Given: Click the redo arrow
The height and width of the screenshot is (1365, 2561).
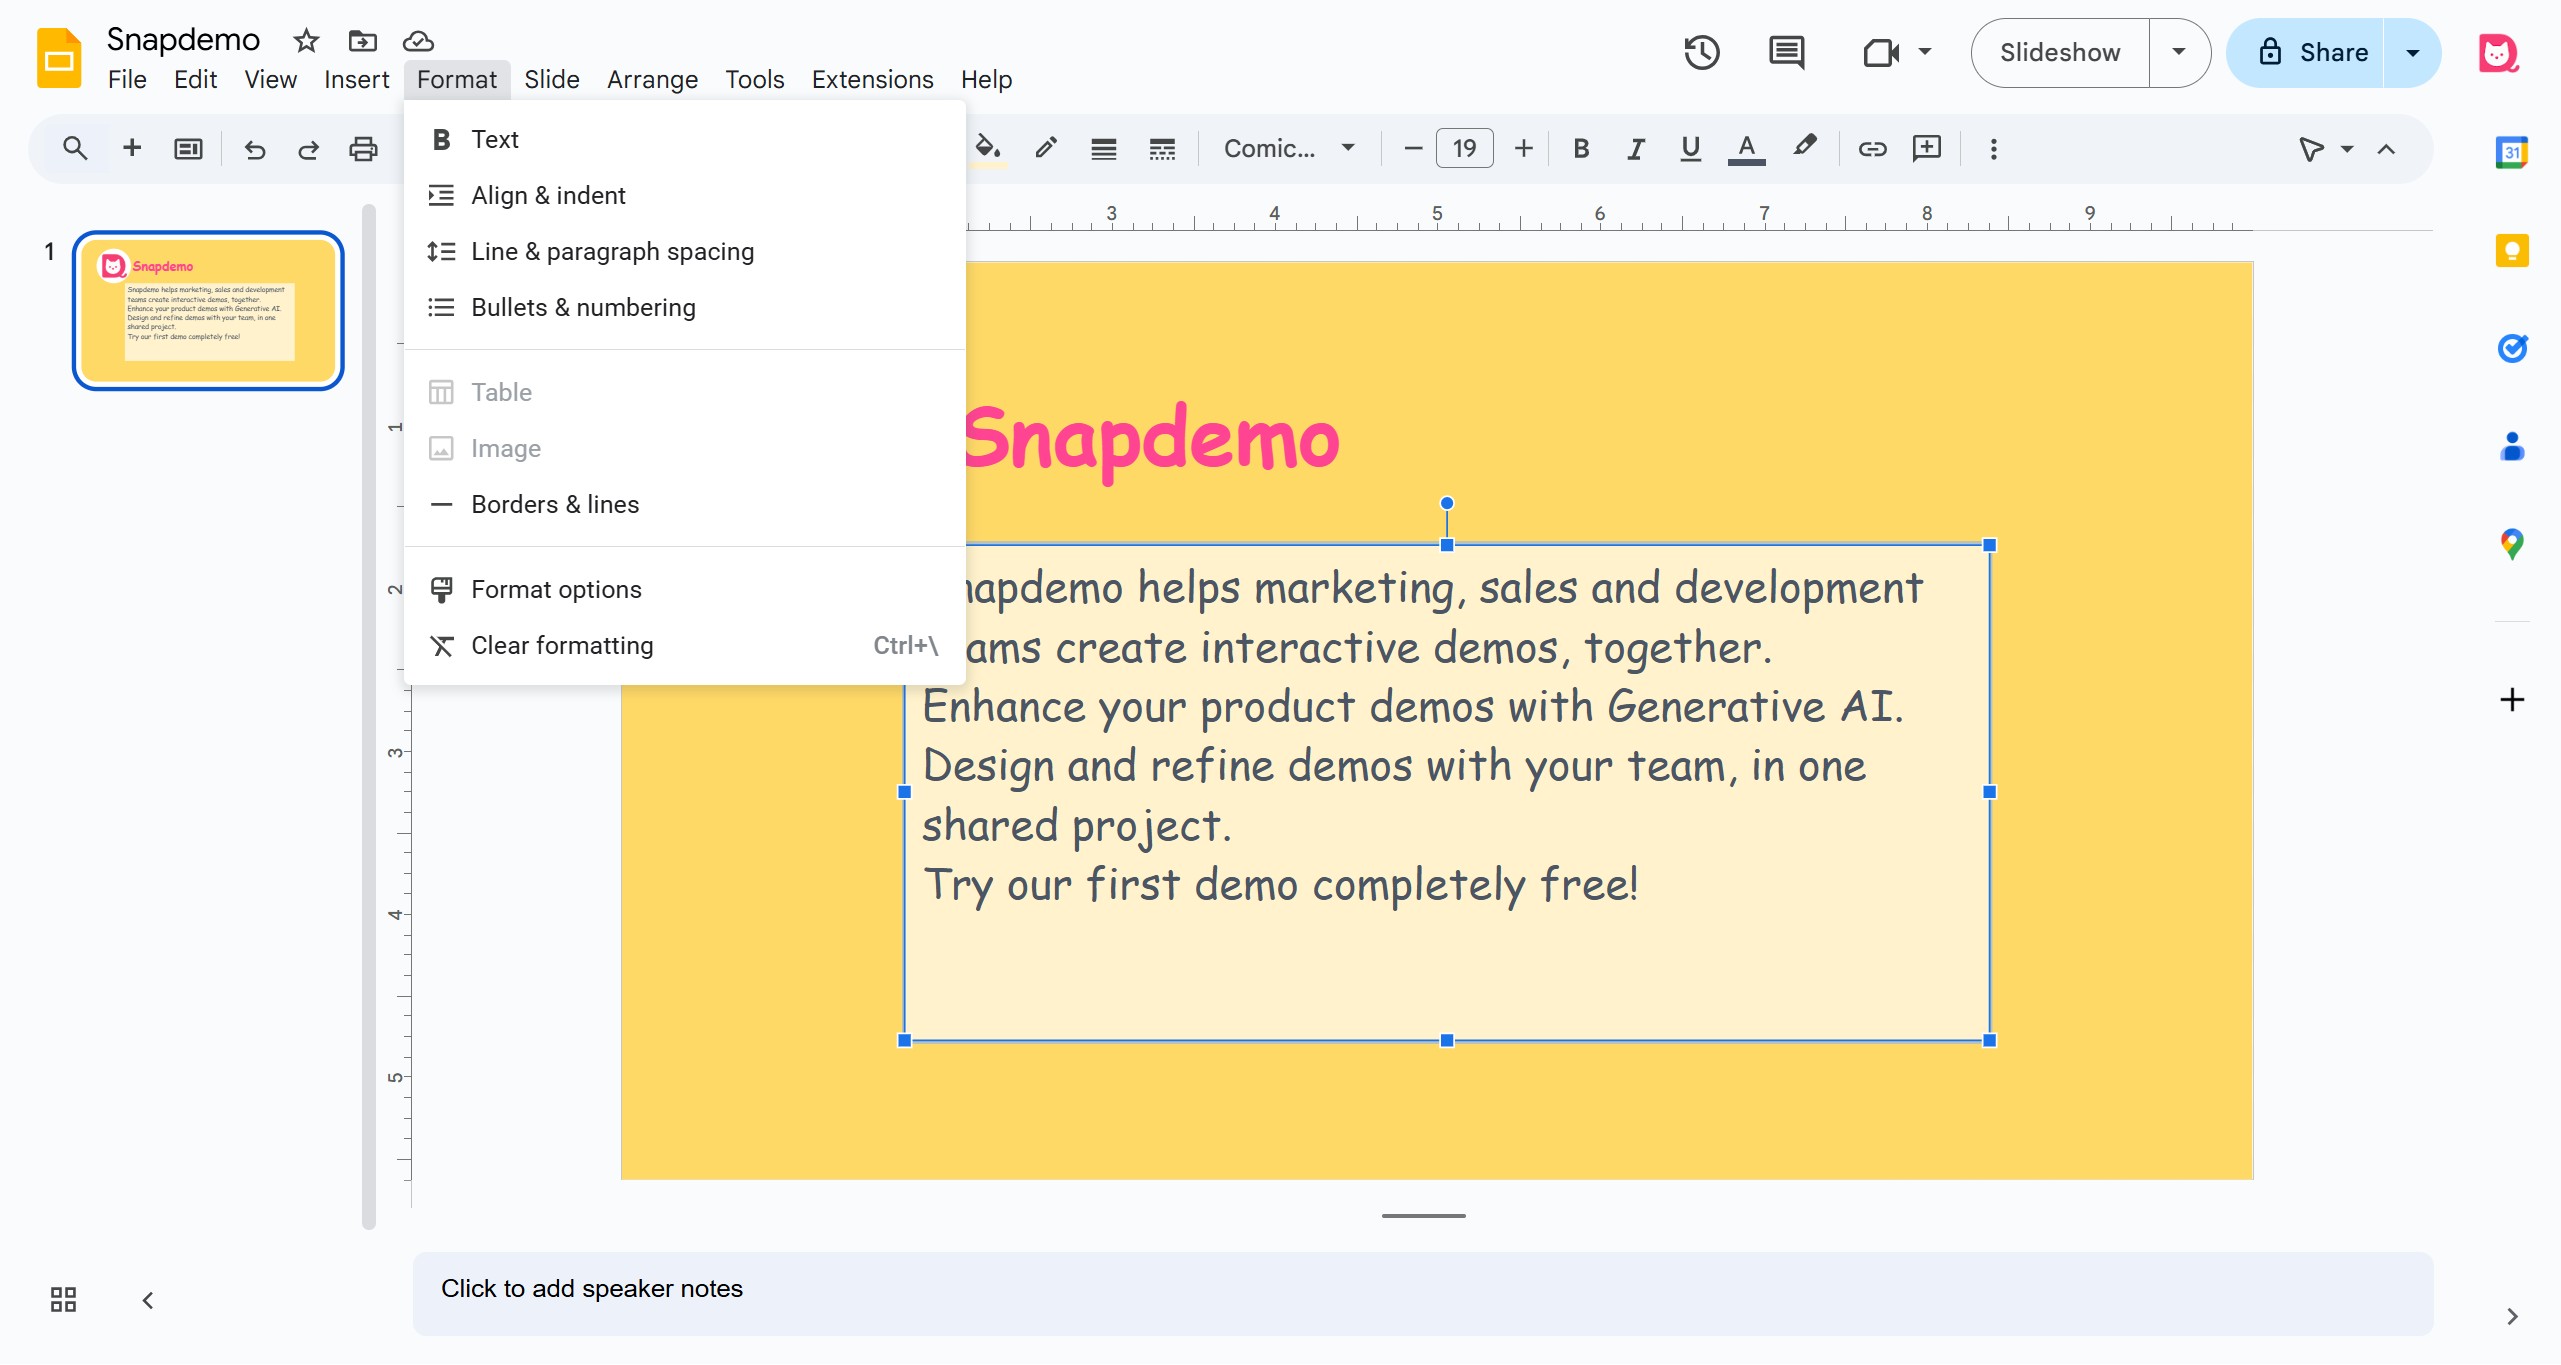Looking at the screenshot, I should pos(308,149).
